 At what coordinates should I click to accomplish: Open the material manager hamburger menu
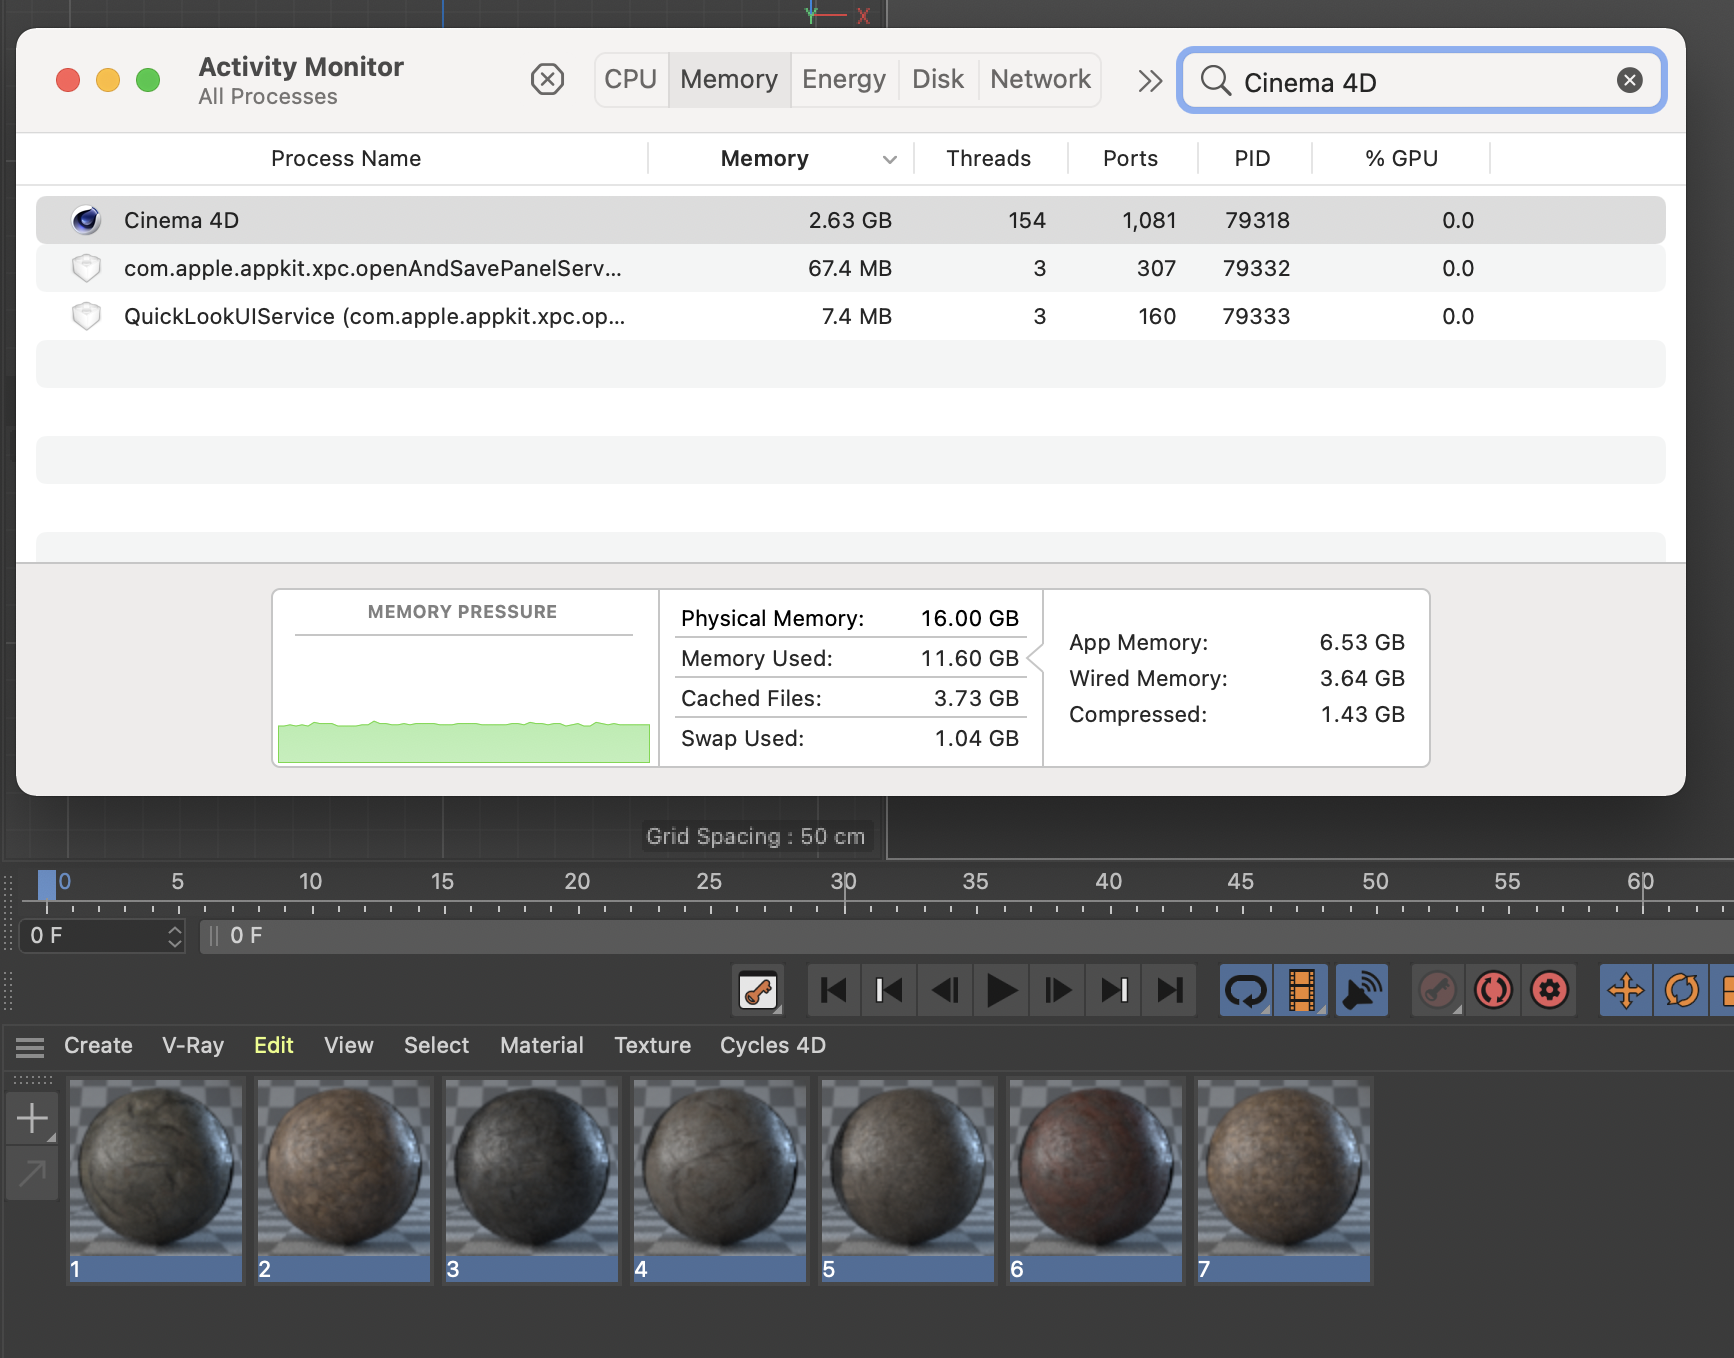pos(30,1047)
